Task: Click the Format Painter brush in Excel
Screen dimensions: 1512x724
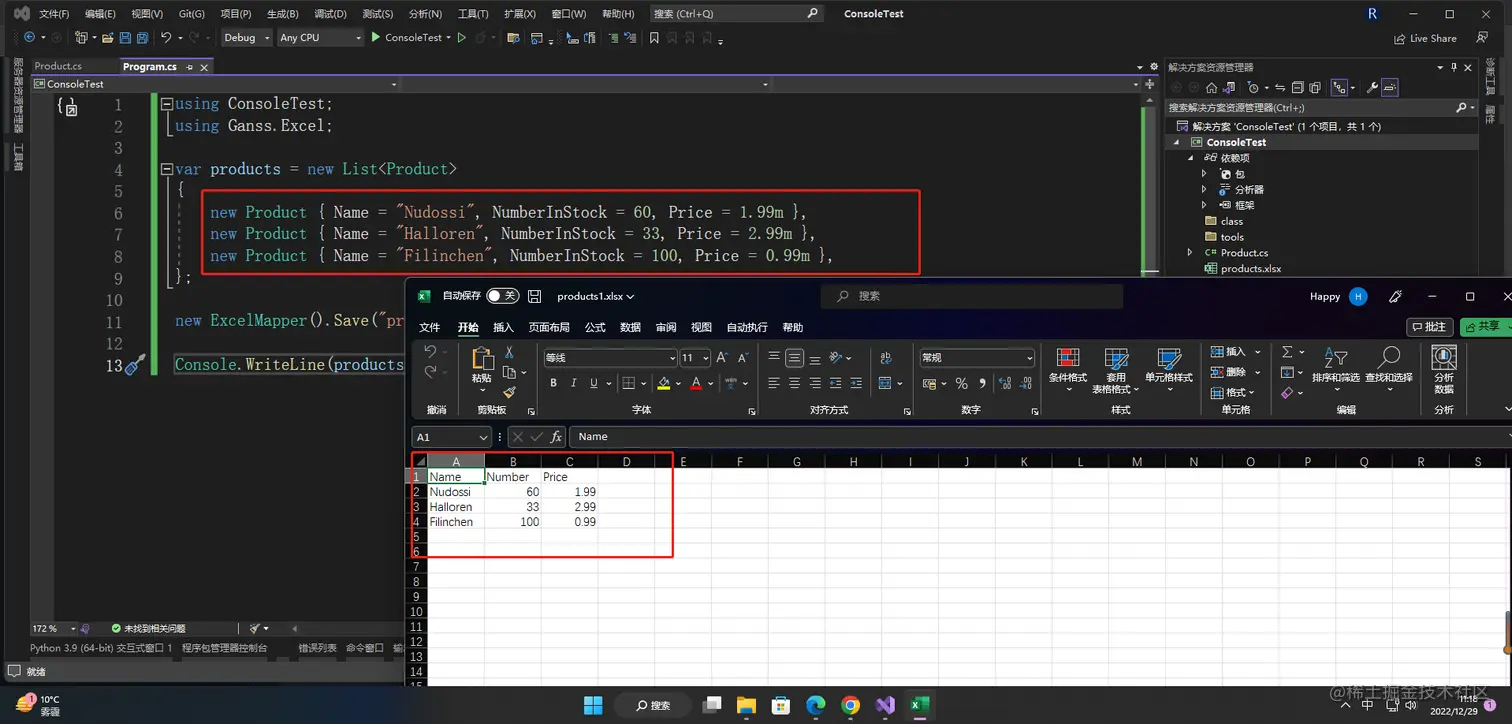Action: point(509,393)
